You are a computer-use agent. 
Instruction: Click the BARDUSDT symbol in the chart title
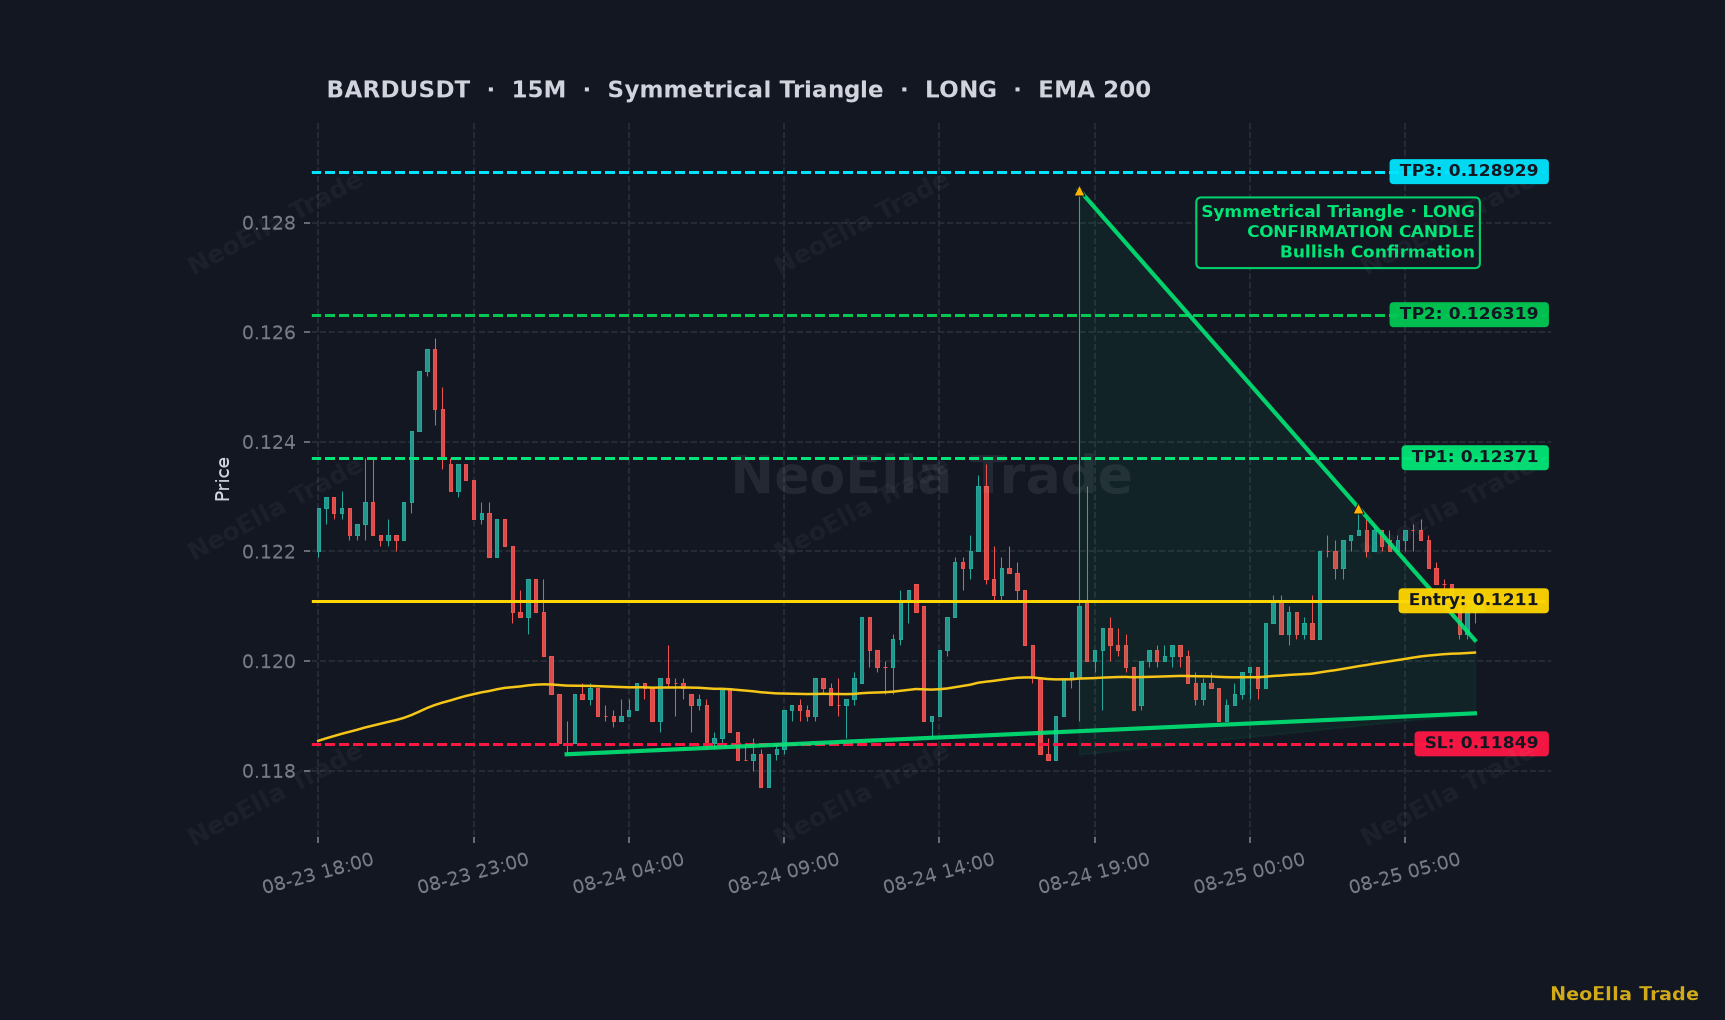coord(398,90)
